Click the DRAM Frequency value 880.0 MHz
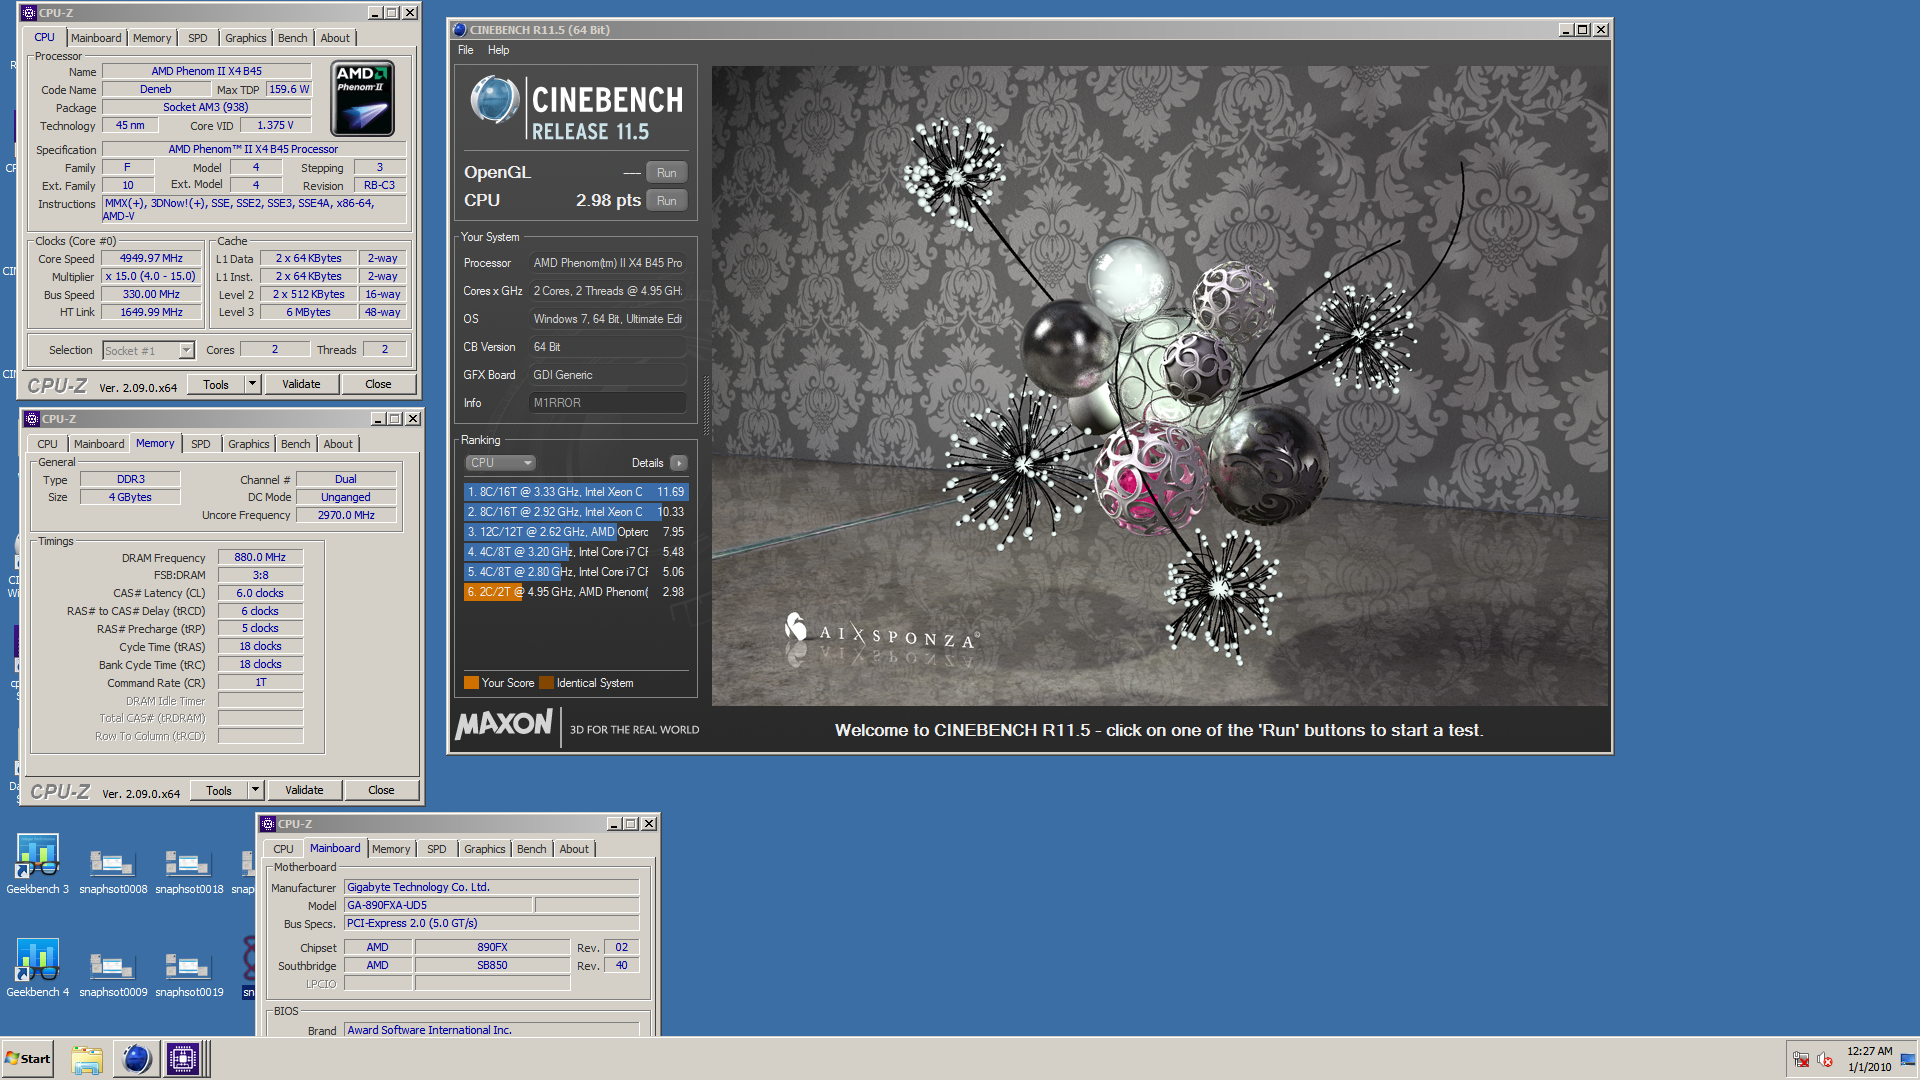This screenshot has height=1080, width=1920. click(260, 557)
